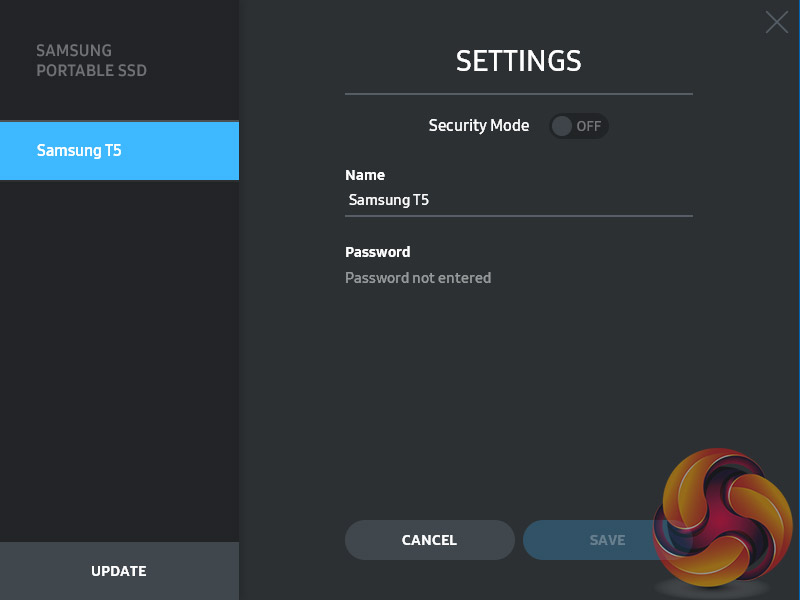
Task: Click the SETTINGS heading
Action: pos(518,61)
